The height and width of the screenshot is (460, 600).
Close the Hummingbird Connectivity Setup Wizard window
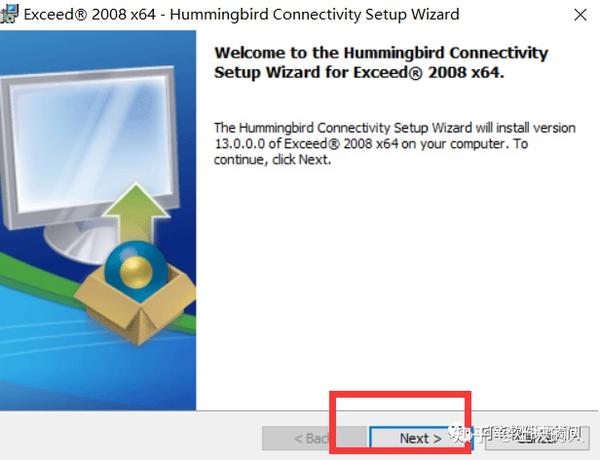[580, 15]
